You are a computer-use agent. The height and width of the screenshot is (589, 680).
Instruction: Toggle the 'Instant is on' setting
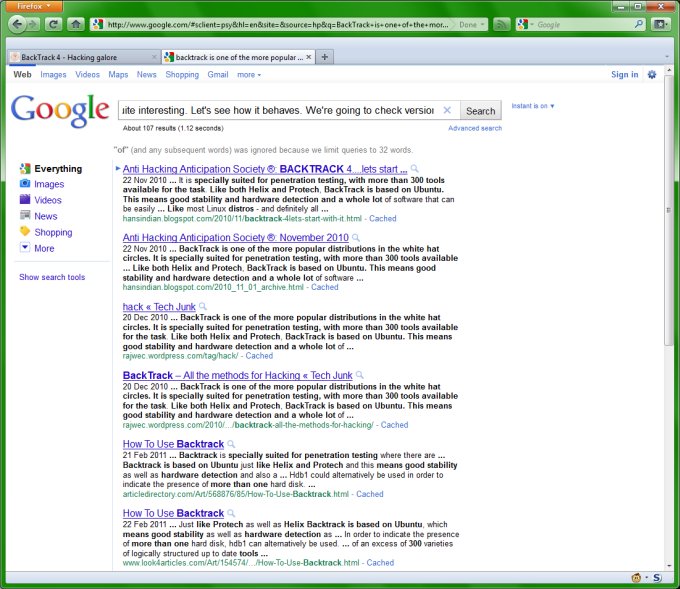click(532, 106)
